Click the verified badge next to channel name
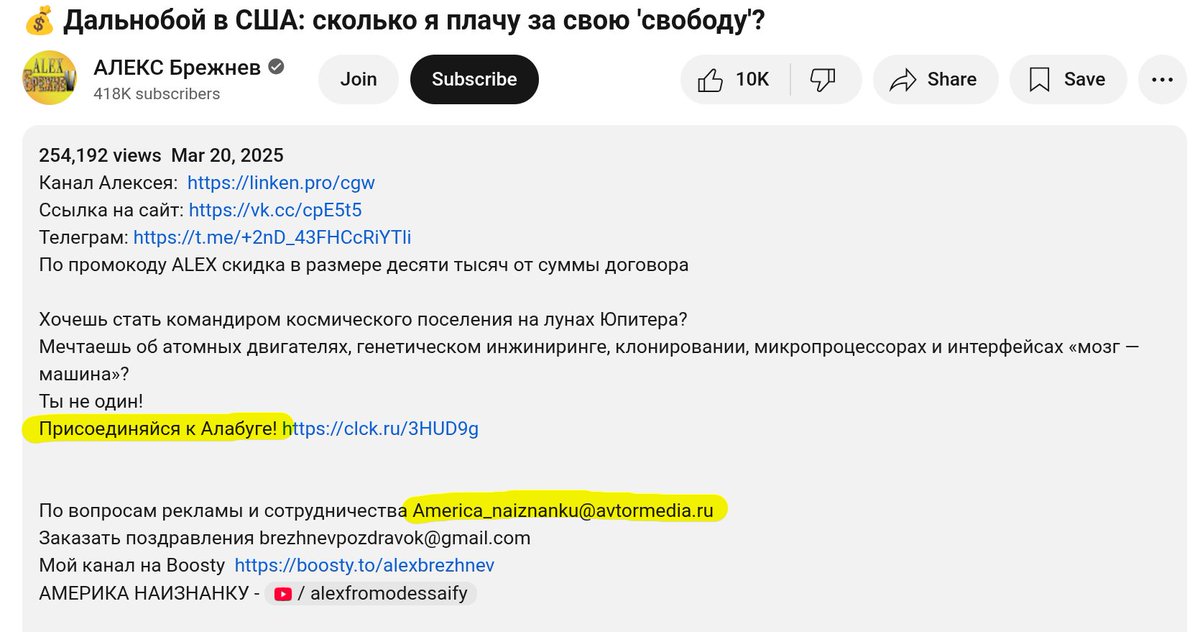Viewport: 1200px width, 632px height. point(277,68)
